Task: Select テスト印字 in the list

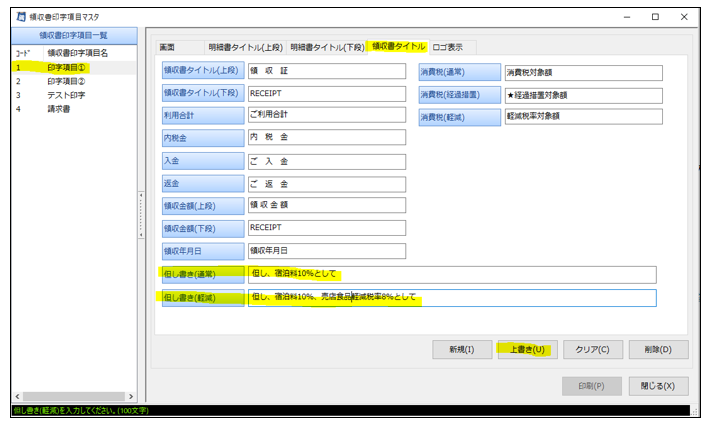Action: pos(66,95)
